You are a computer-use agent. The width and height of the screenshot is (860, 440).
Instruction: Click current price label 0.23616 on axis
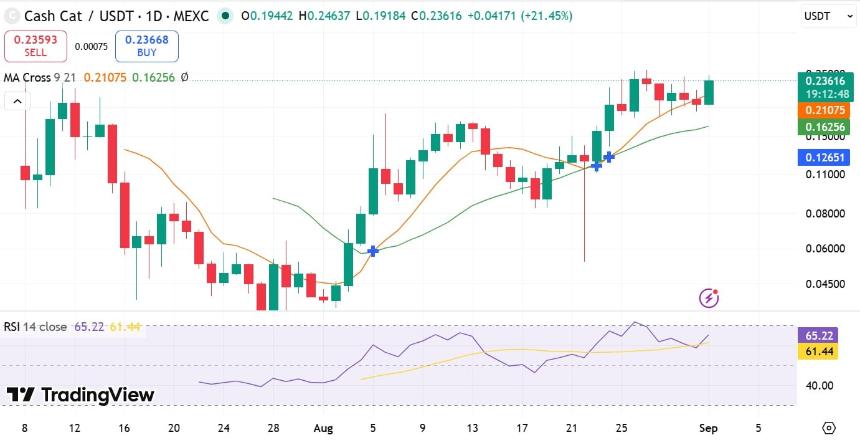pos(827,81)
